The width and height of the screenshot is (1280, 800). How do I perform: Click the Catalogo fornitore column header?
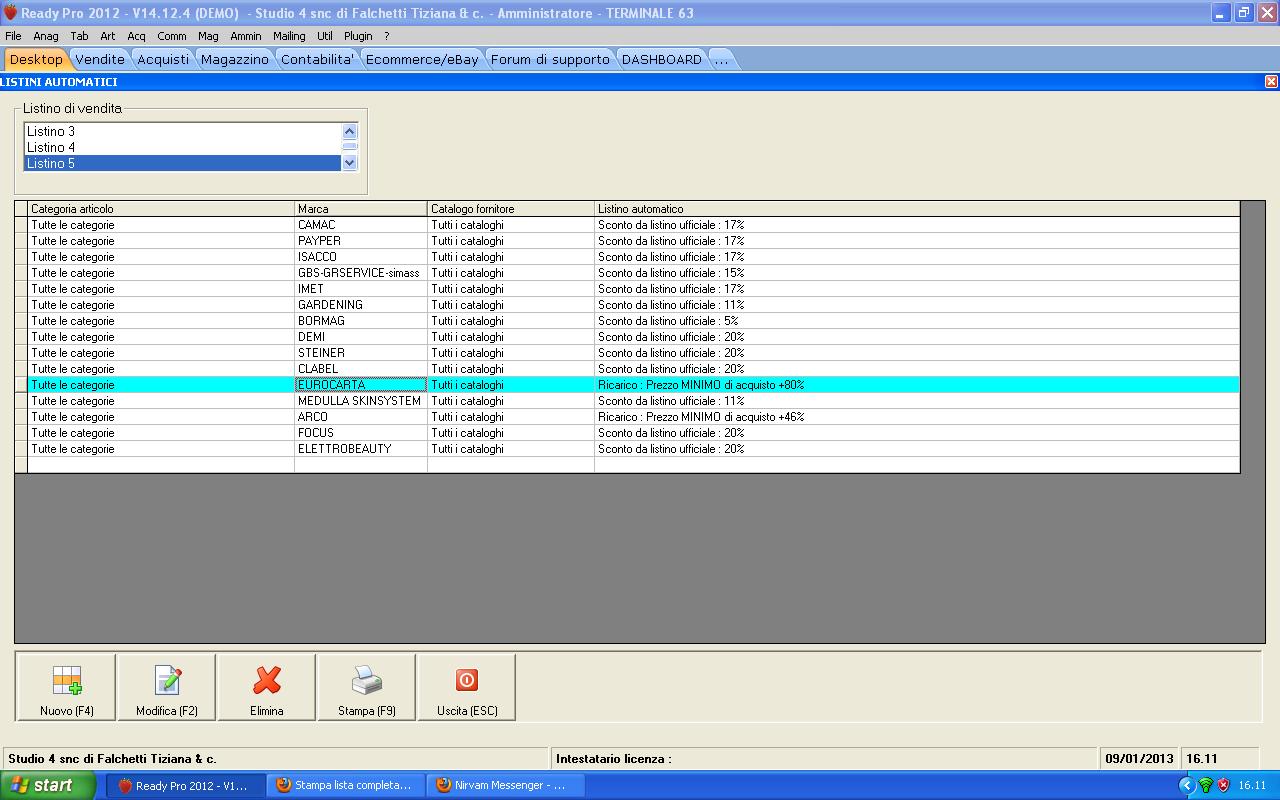511,209
